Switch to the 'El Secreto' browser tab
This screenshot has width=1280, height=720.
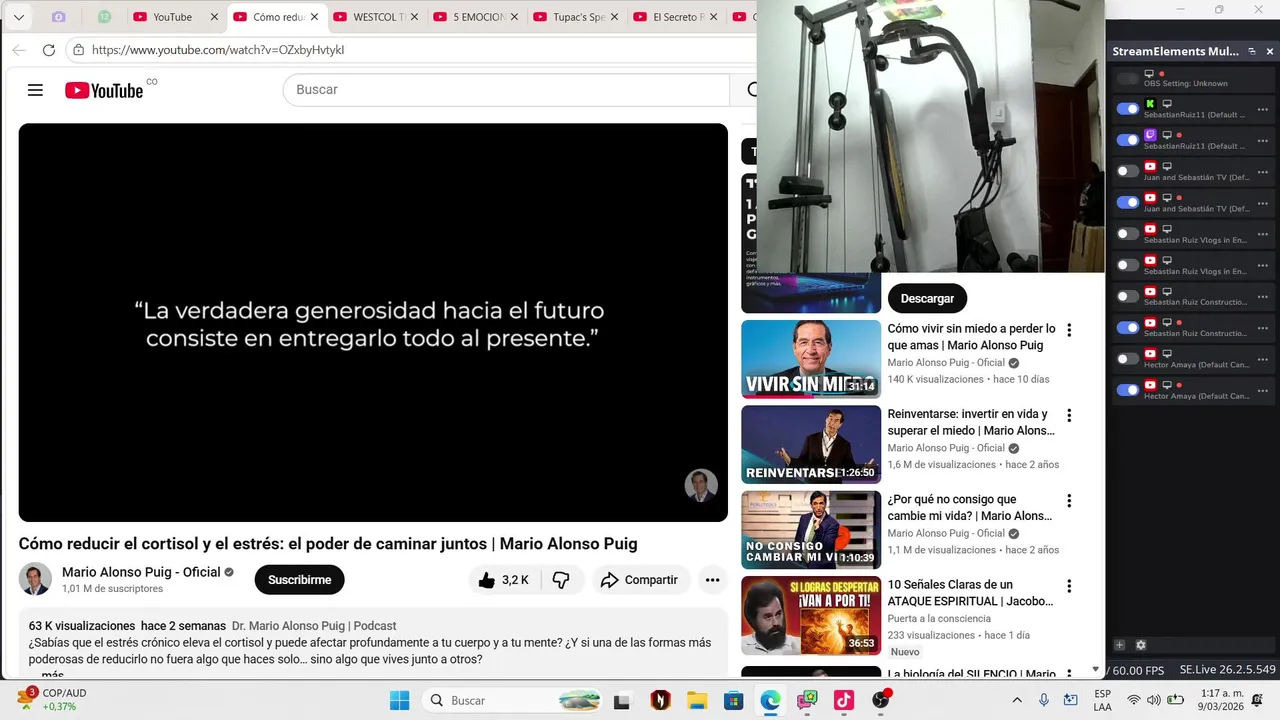678,17
